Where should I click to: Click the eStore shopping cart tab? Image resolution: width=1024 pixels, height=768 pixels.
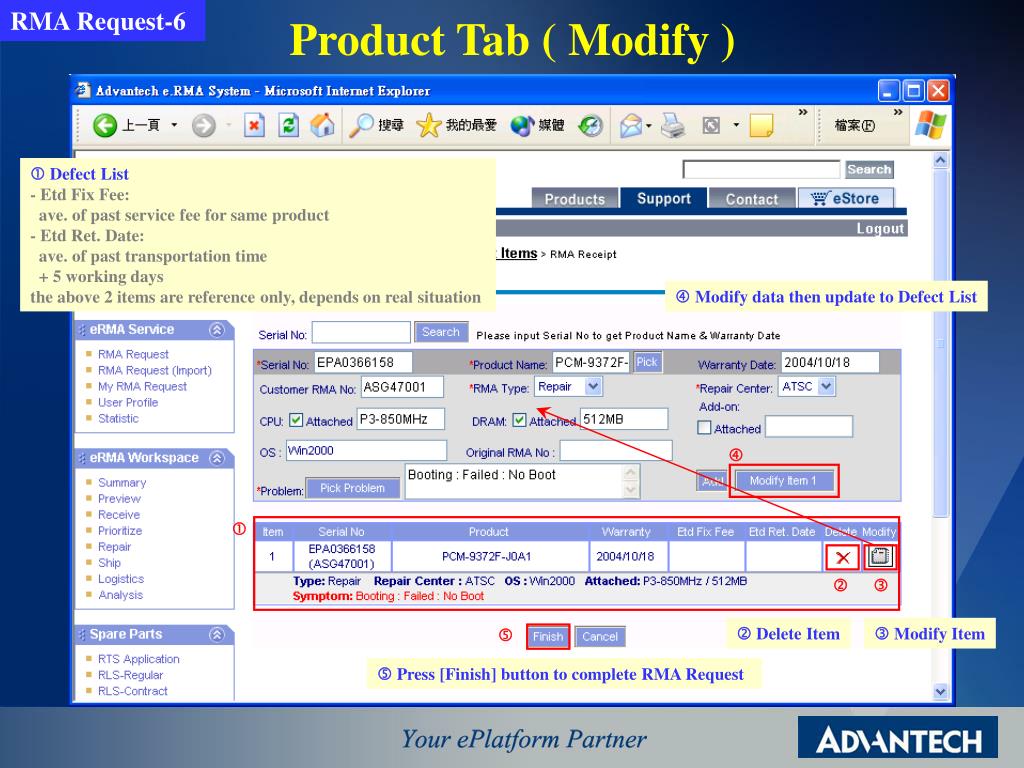point(846,199)
